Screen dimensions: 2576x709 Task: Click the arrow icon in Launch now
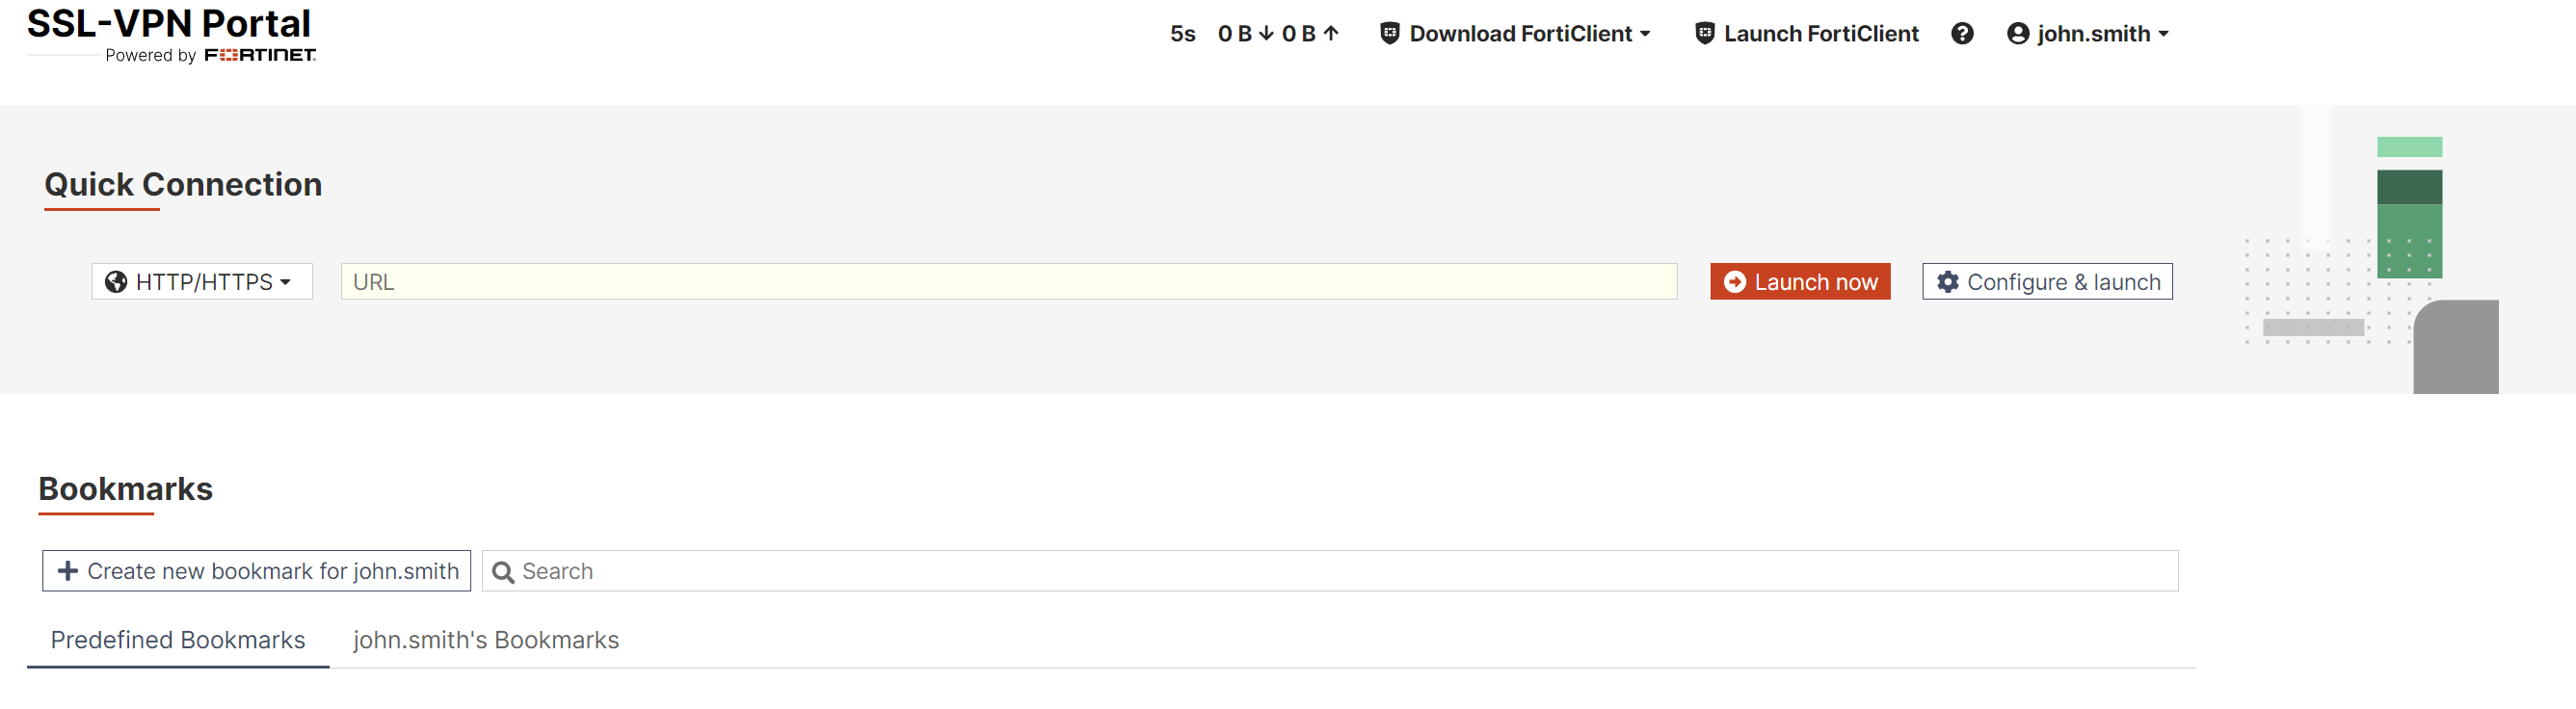[x=1735, y=282]
